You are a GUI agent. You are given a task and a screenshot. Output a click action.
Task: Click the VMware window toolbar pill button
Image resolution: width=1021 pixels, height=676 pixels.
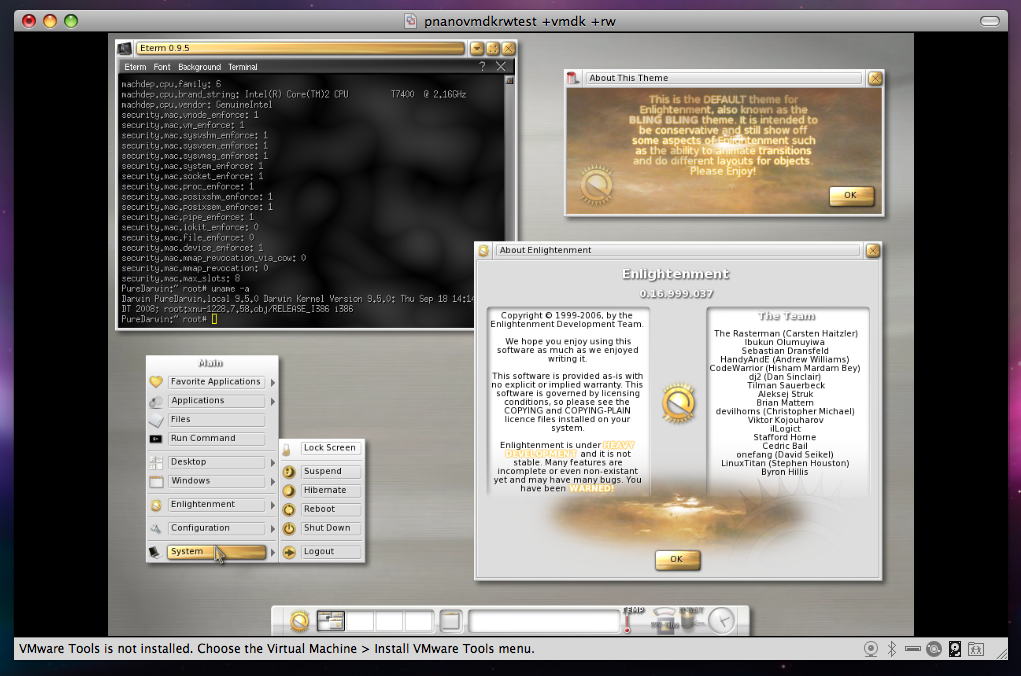[x=990, y=21]
